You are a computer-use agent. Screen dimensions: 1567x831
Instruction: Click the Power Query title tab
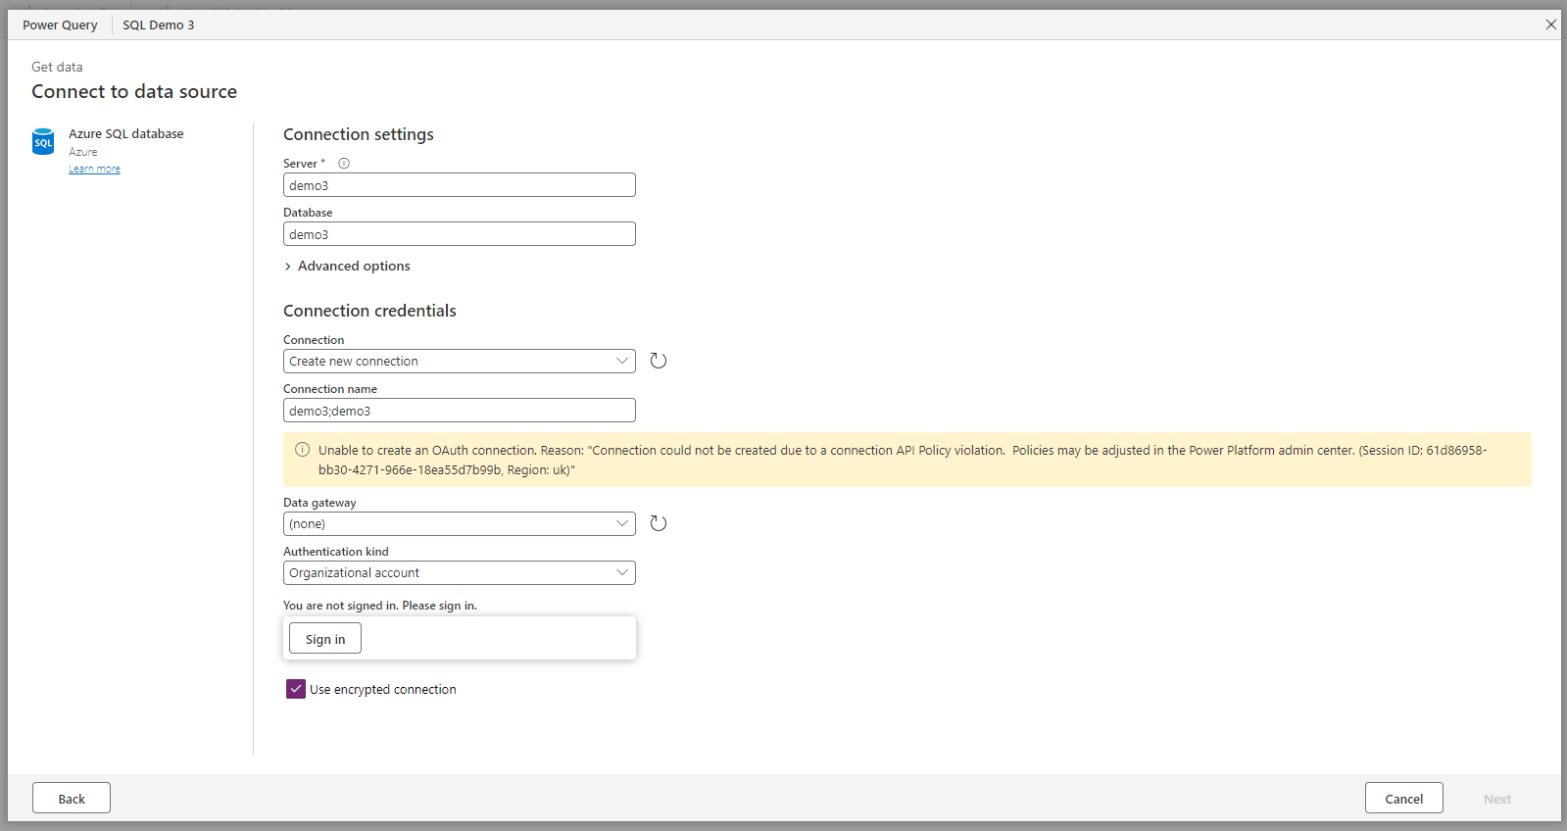point(60,25)
